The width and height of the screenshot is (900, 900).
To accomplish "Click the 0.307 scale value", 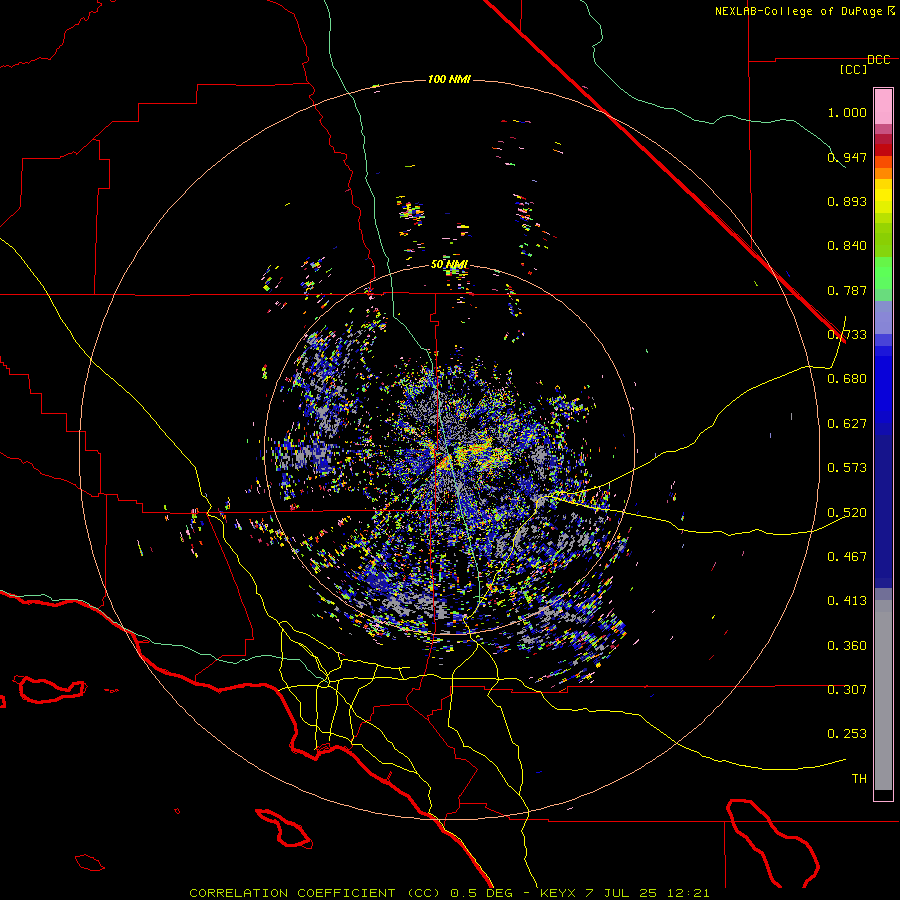I will pyautogui.click(x=847, y=689).
